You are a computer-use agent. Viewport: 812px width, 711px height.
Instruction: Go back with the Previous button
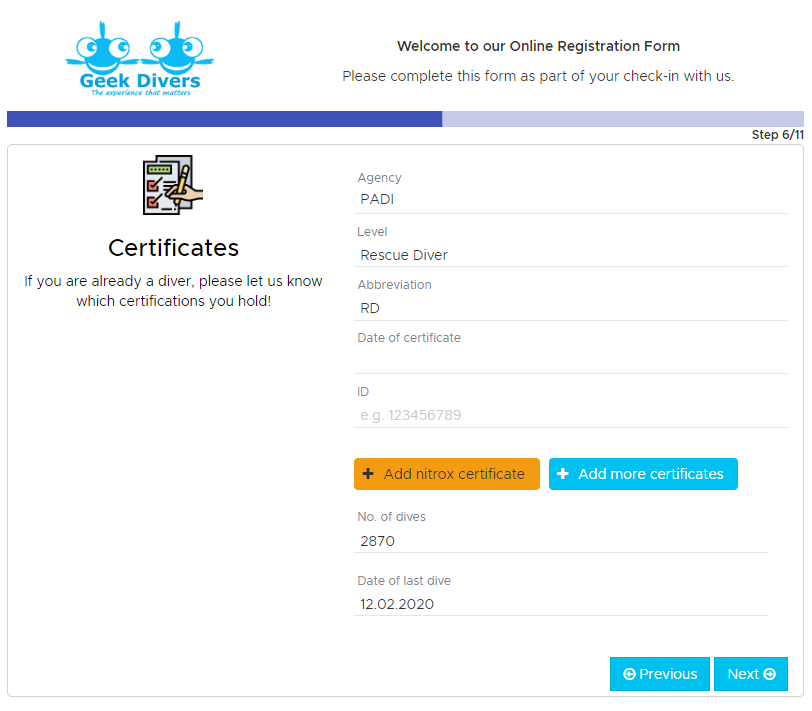pyautogui.click(x=660, y=674)
